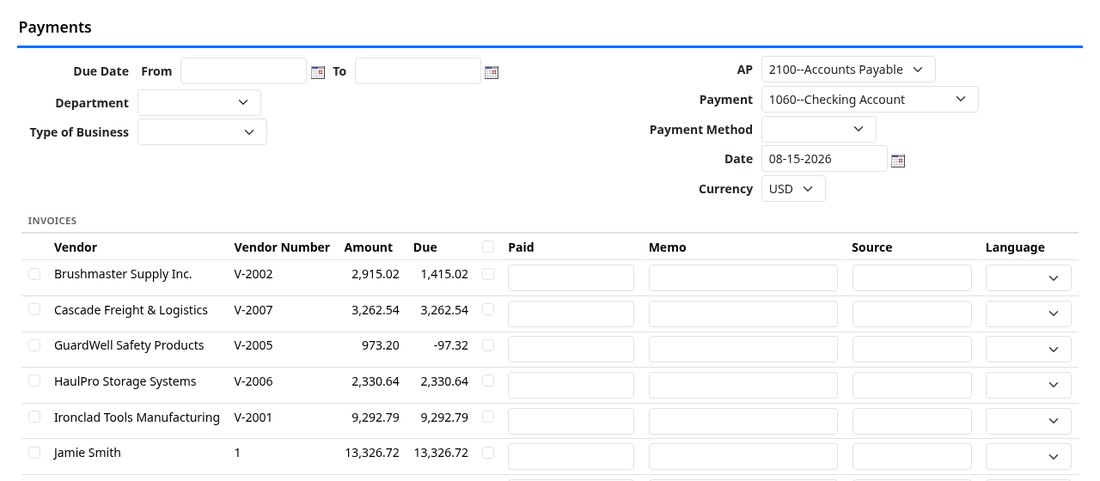Click the Paid amount field for HaulPro Storage

click(x=571, y=385)
